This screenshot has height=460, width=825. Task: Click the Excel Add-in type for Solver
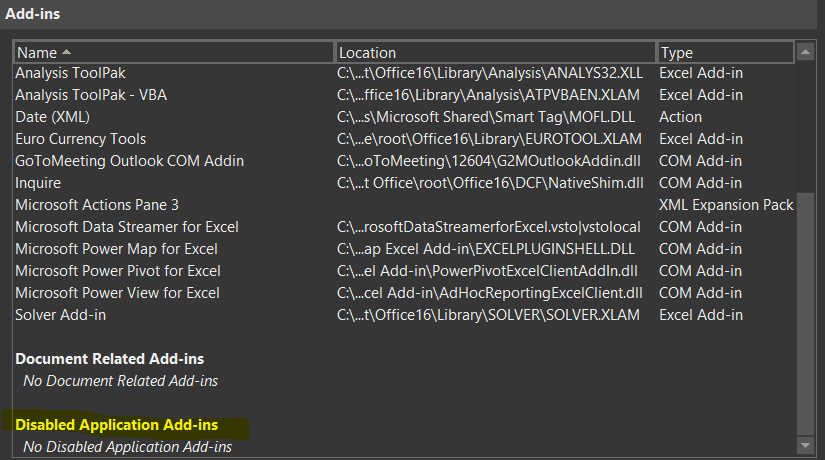click(701, 315)
